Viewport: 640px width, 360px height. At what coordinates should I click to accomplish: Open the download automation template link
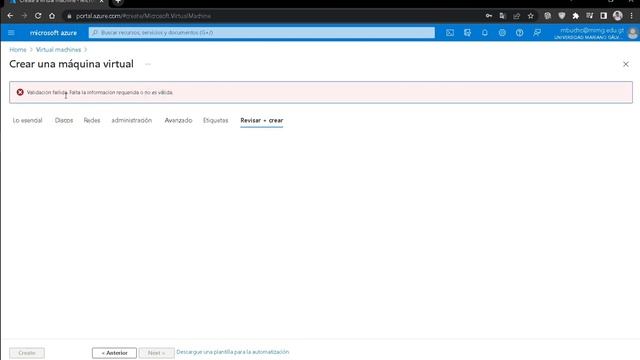point(233,352)
